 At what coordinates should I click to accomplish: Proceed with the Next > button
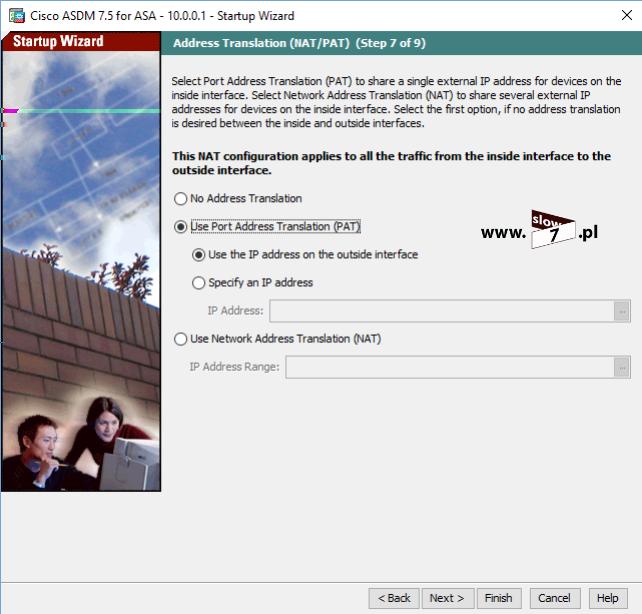tap(448, 598)
